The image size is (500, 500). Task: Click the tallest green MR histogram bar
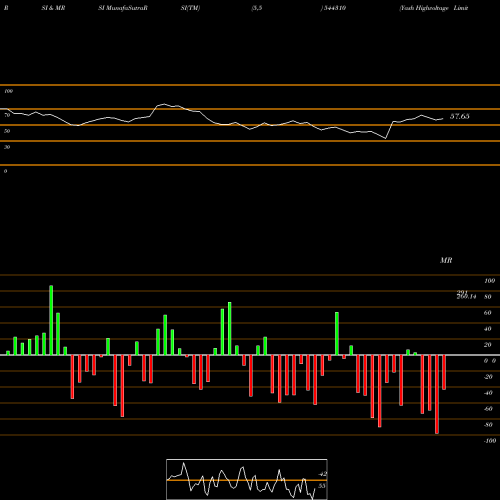pyautogui.click(x=51, y=320)
